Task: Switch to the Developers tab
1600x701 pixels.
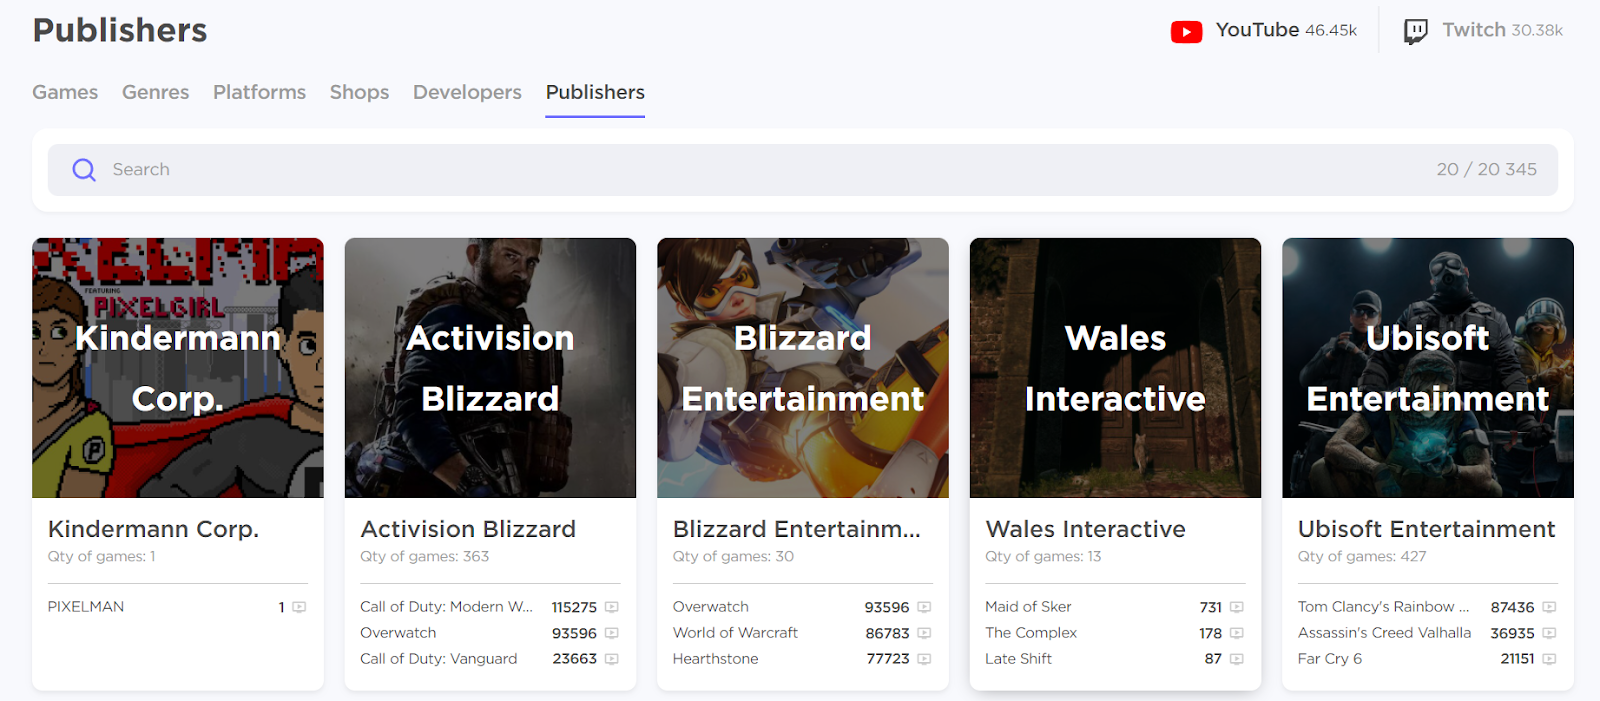Action: pyautogui.click(x=467, y=92)
